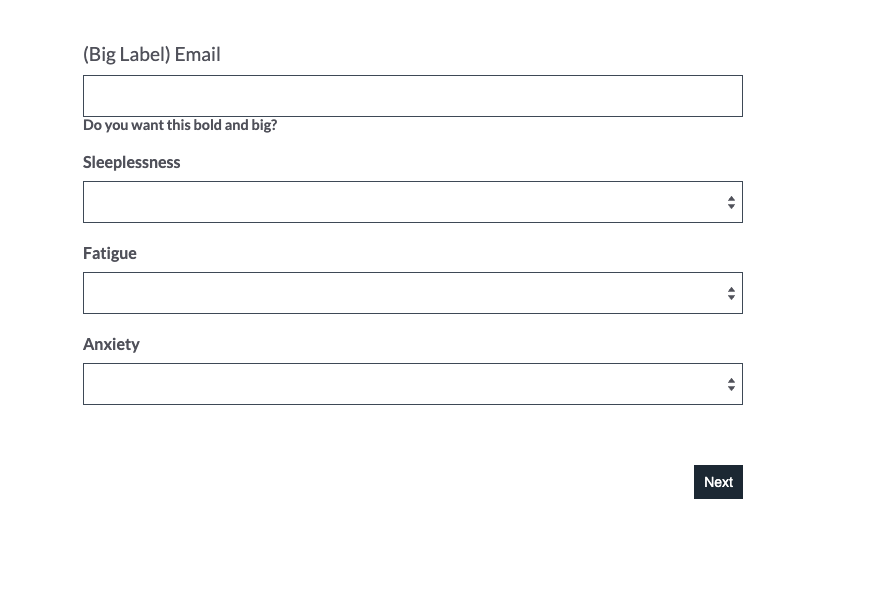Click the 'Do you want this bold and big?' text
Screen dimensions: 885x594
coord(180,126)
